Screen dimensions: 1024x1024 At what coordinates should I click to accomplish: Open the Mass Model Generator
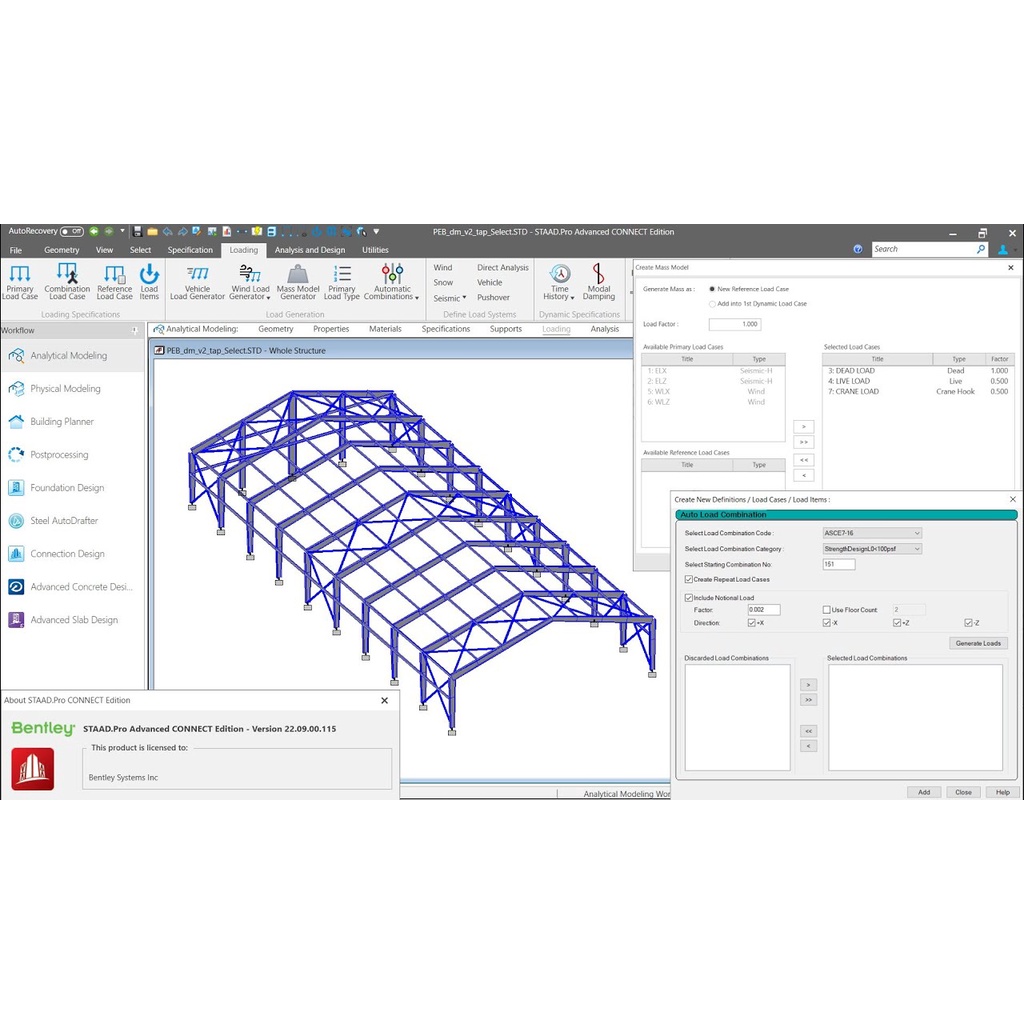tap(298, 281)
